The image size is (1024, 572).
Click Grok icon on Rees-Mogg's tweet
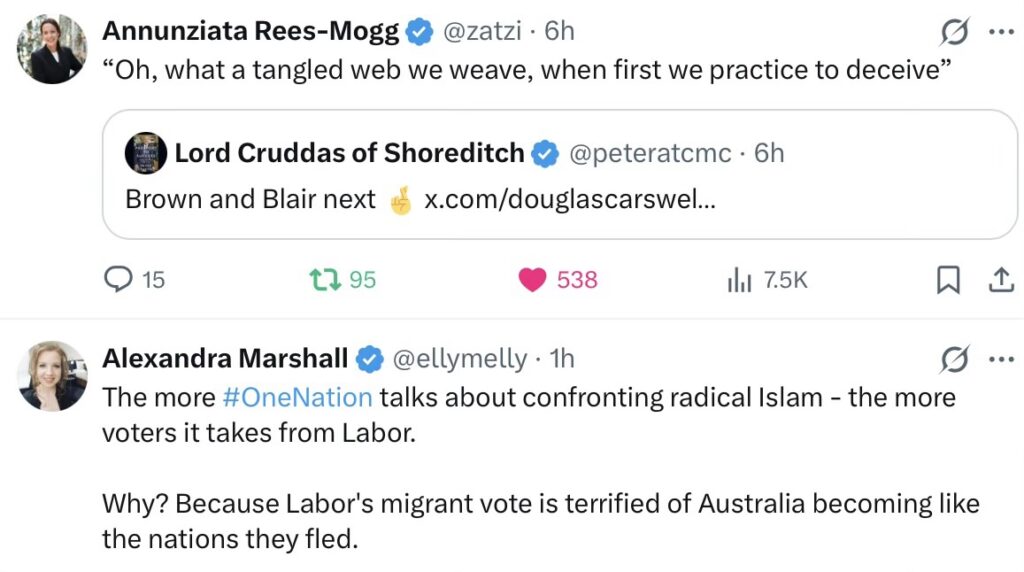pyautogui.click(x=955, y=33)
